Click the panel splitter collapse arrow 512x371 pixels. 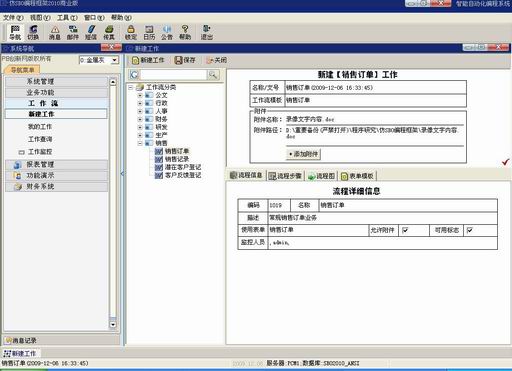(x=122, y=173)
